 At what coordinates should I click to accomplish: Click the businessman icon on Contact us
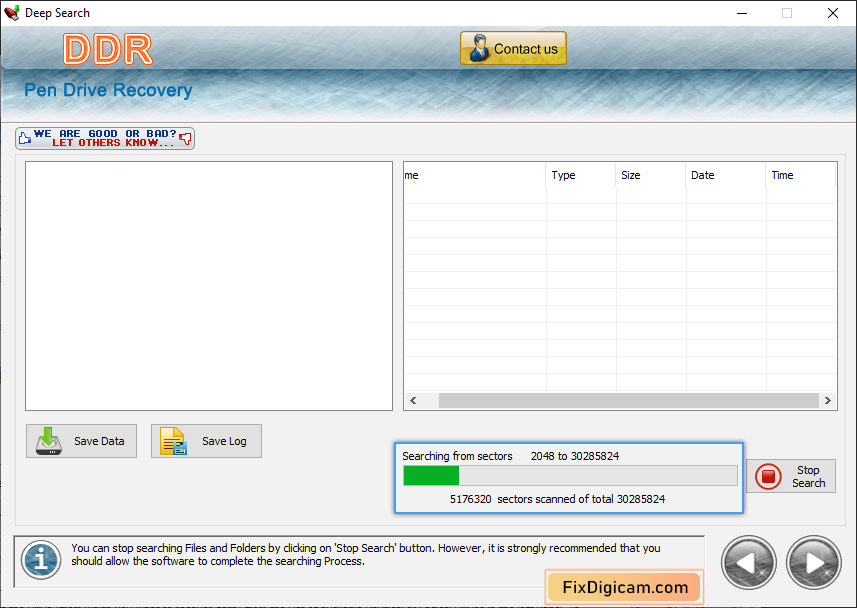(479, 48)
